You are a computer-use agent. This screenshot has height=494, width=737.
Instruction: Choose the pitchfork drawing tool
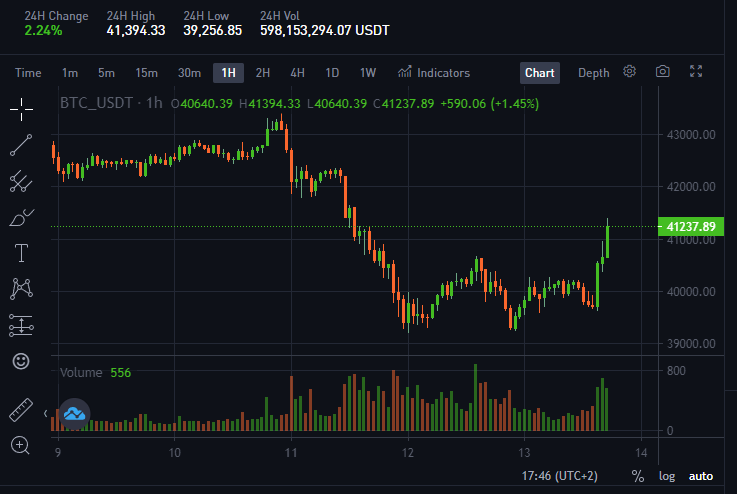[x=21, y=181]
